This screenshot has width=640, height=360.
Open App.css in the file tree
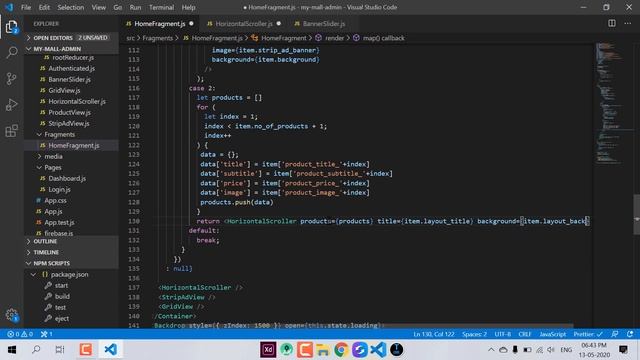click(x=55, y=200)
